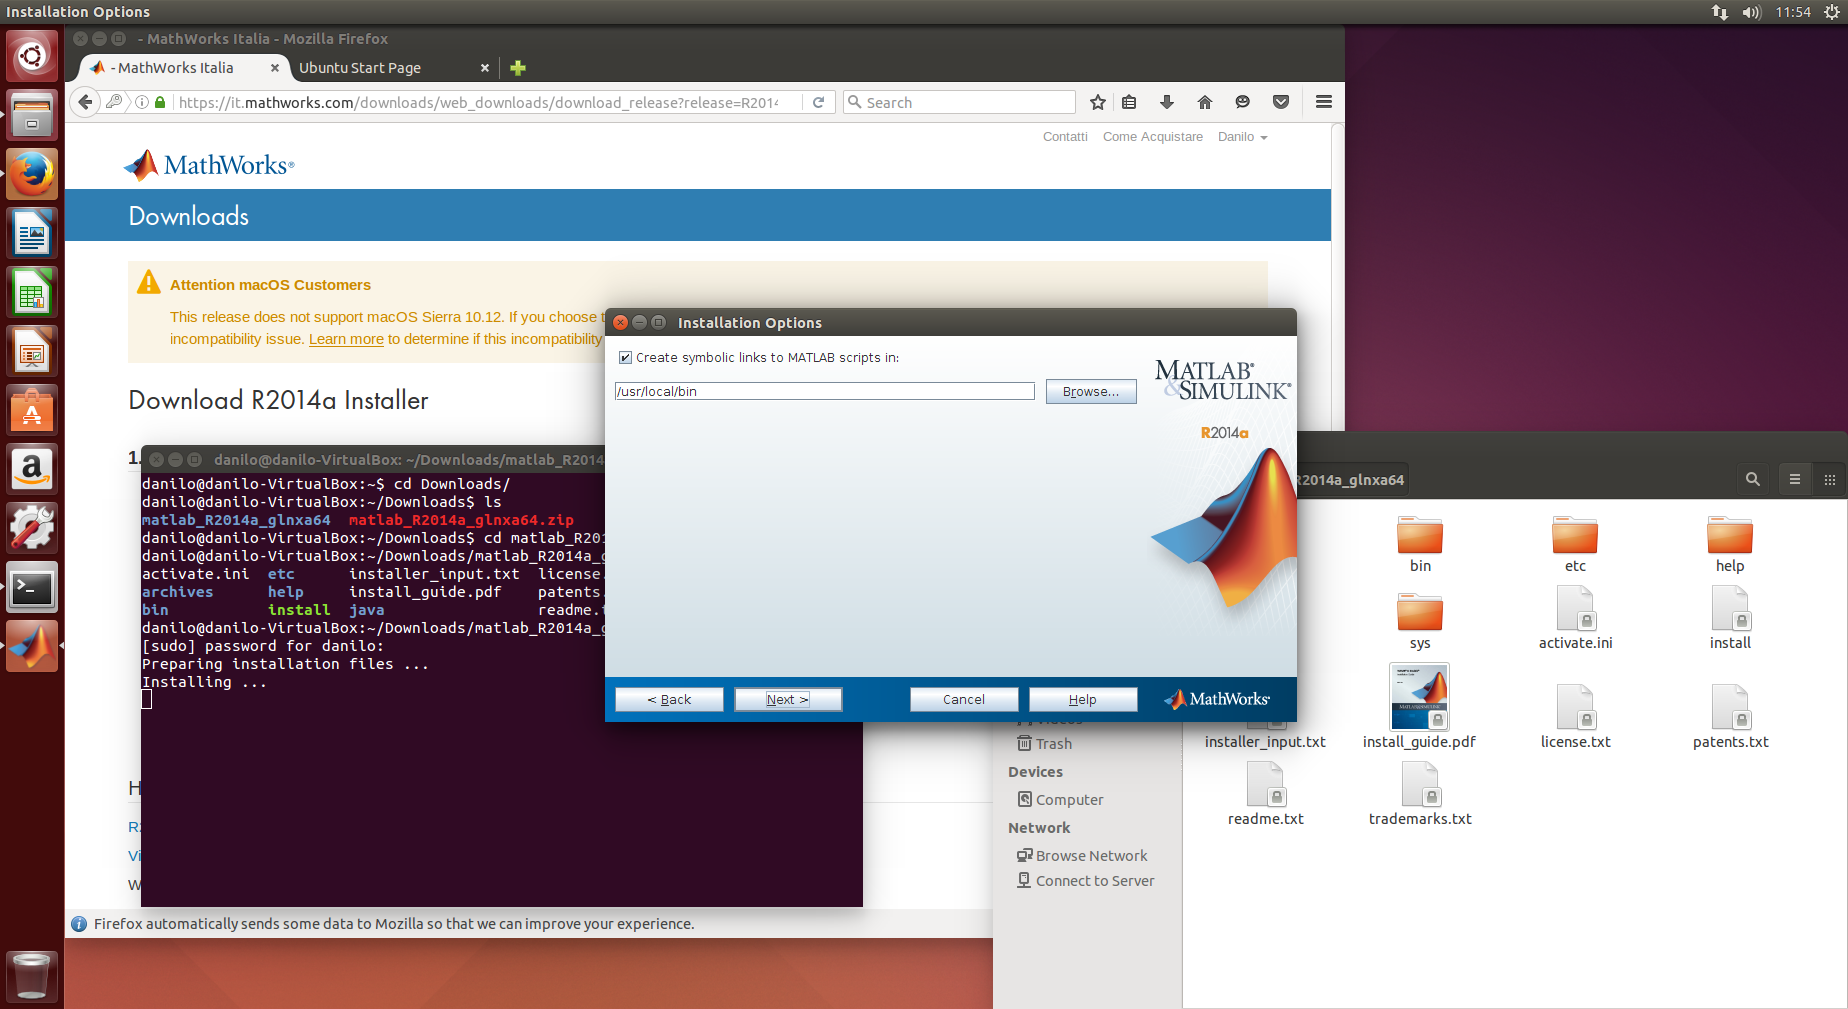This screenshot has width=1848, height=1009.
Task: Reload the current page
Action: point(818,102)
